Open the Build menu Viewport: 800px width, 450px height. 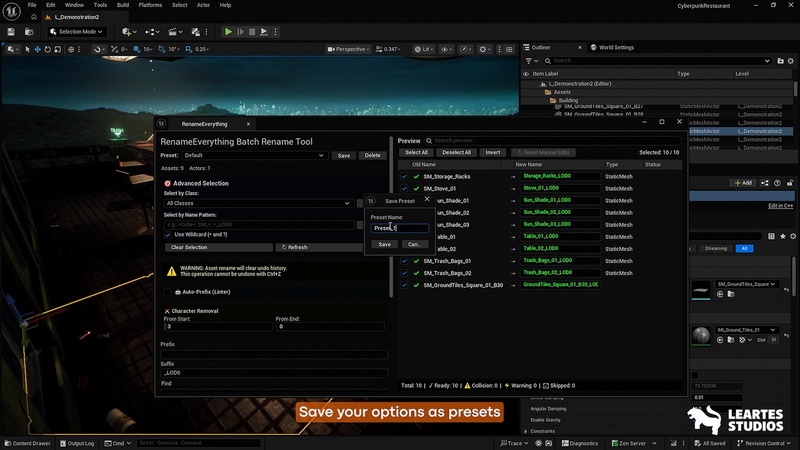pyautogui.click(x=122, y=5)
